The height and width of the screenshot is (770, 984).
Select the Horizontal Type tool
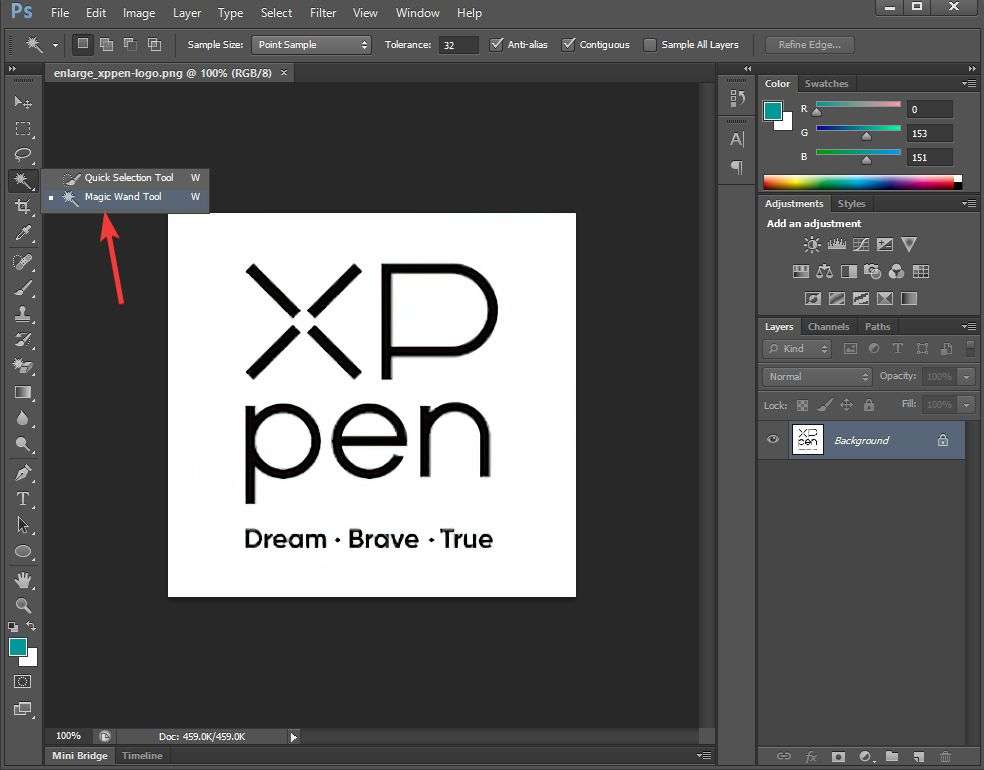click(22, 499)
